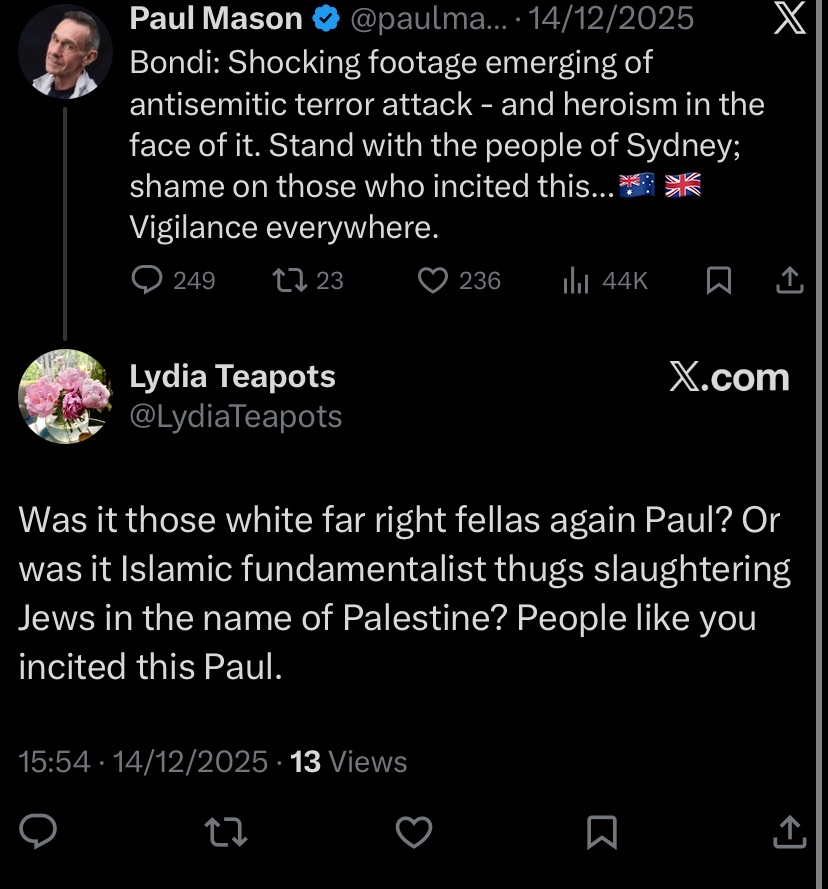The height and width of the screenshot is (889, 828).
Task: Open Paul Mason's profile picture
Action: 65,52
